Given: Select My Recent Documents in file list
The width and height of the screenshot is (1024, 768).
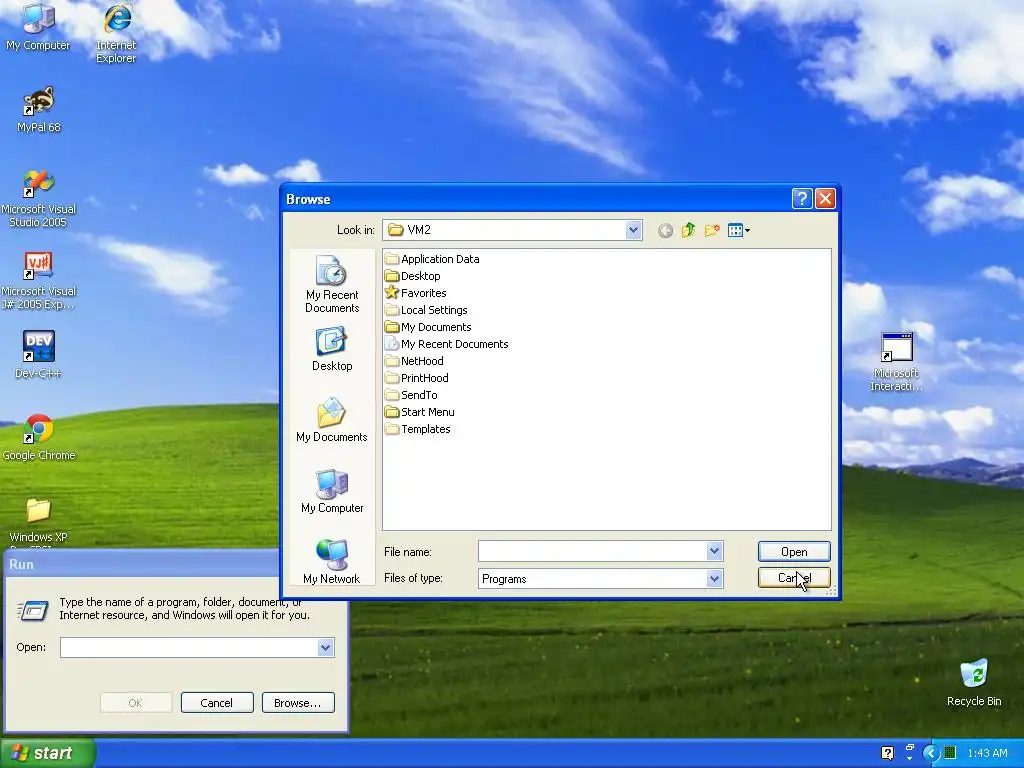Looking at the screenshot, I should point(447,344).
